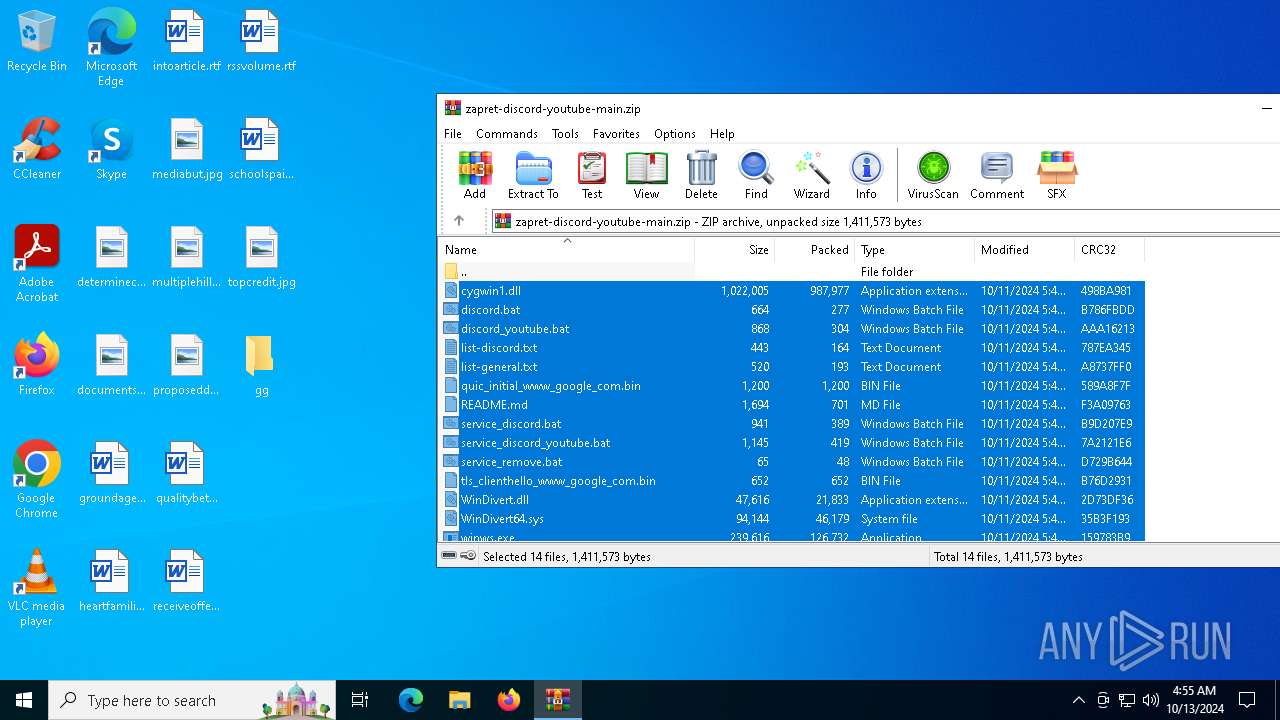Select the Microsoft Edge desktop shortcut
This screenshot has width=1280, height=720.
[111, 48]
